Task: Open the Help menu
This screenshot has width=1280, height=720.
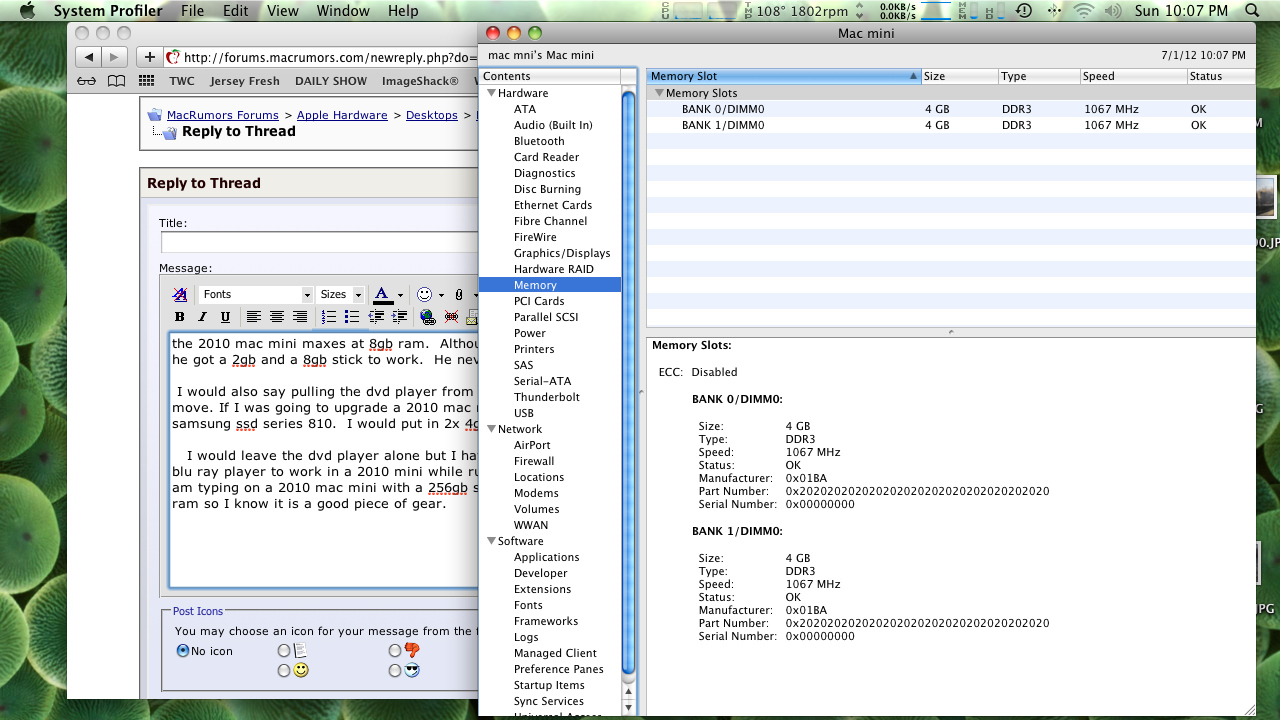Action: 403,11
